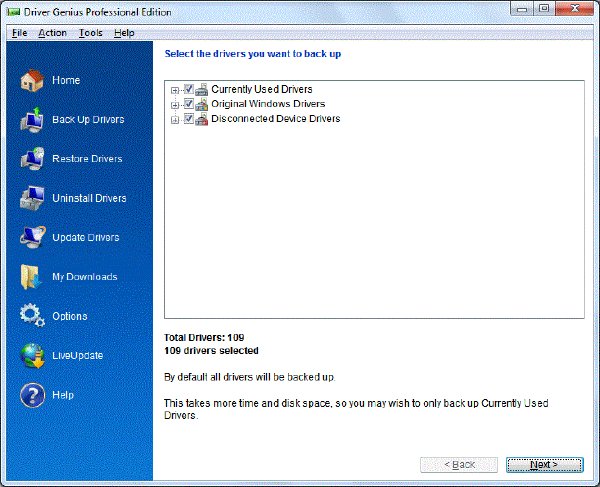Click the Update Drivers icon
600x487 pixels.
(33, 237)
